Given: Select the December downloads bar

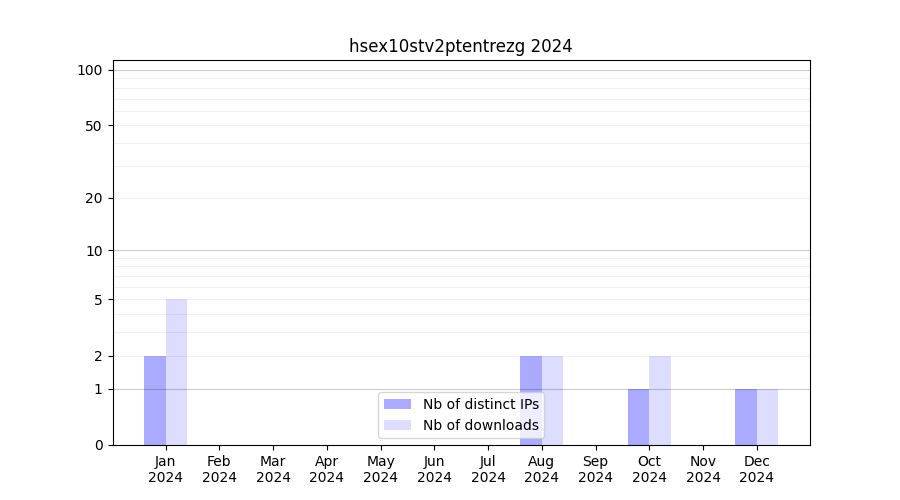Looking at the screenshot, I should [x=767, y=417].
